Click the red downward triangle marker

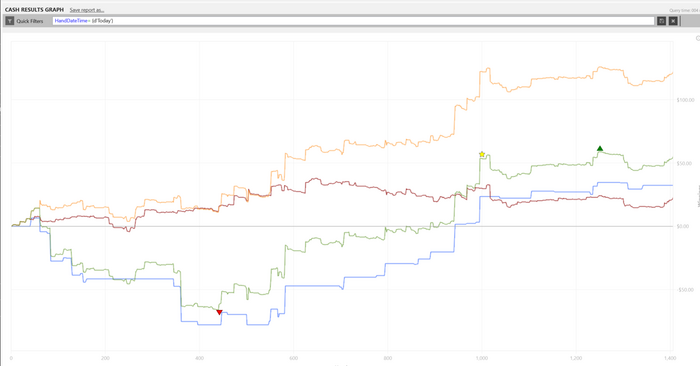pyautogui.click(x=219, y=312)
